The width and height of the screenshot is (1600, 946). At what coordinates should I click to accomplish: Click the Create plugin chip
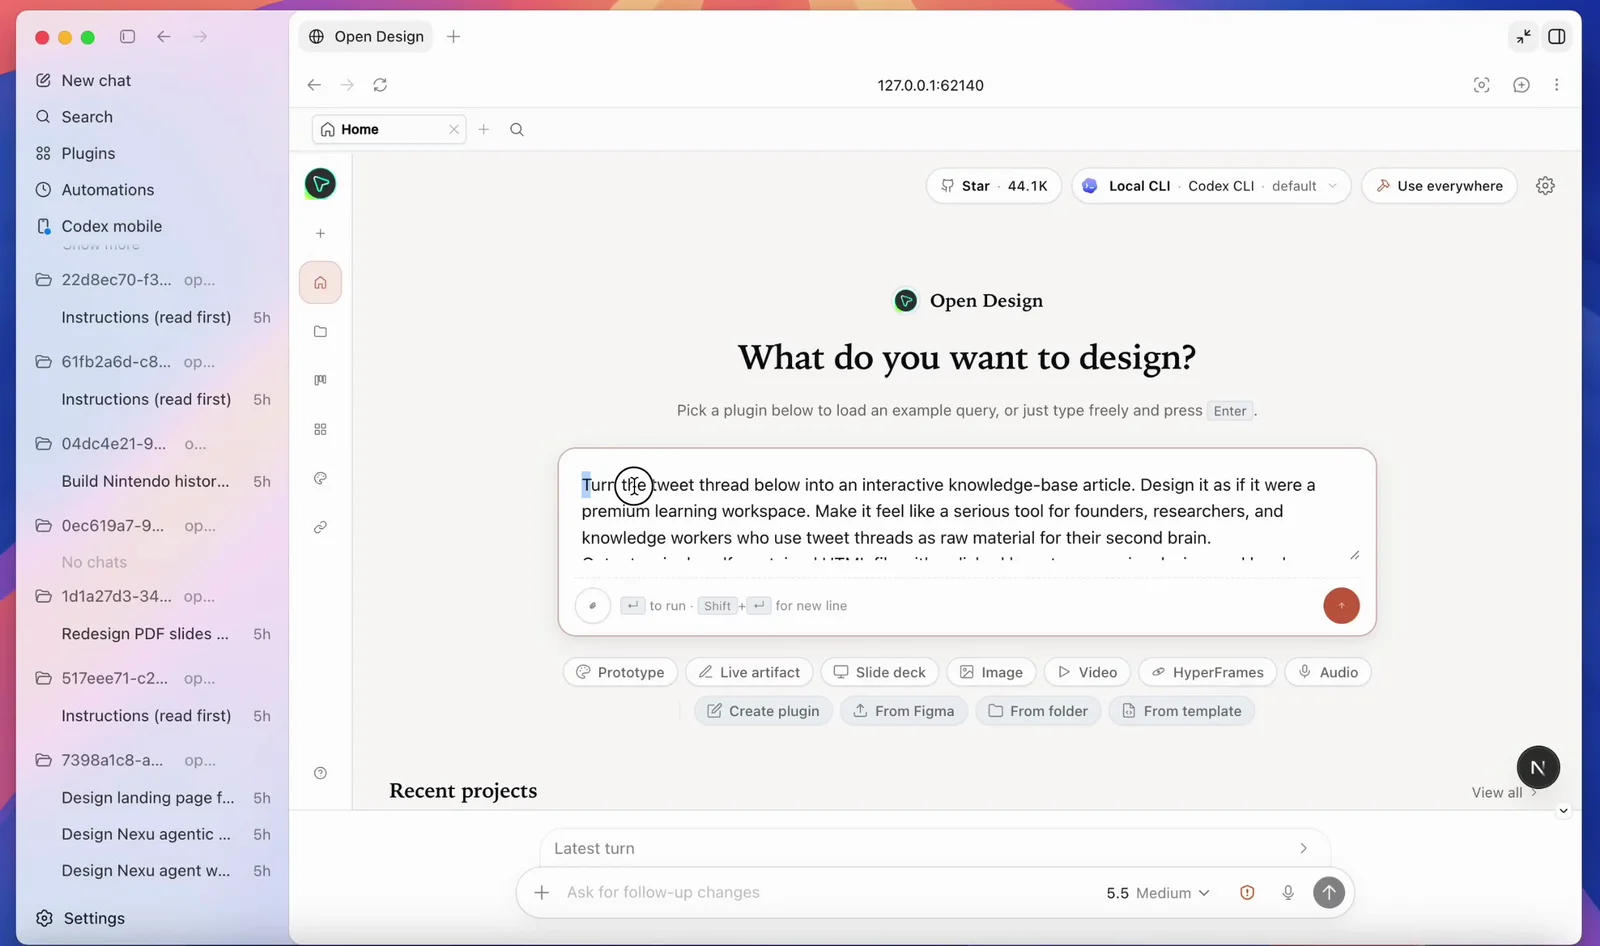pos(763,711)
